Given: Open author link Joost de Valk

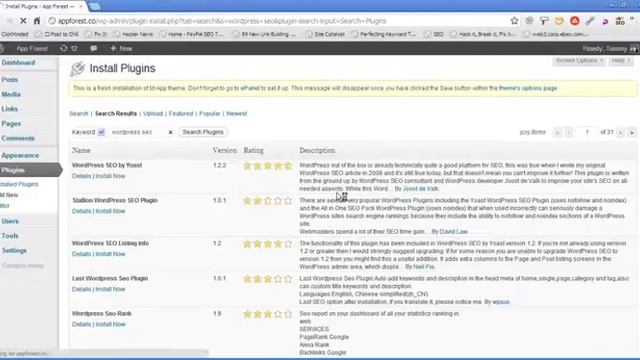Looking at the screenshot, I should pos(420,189).
